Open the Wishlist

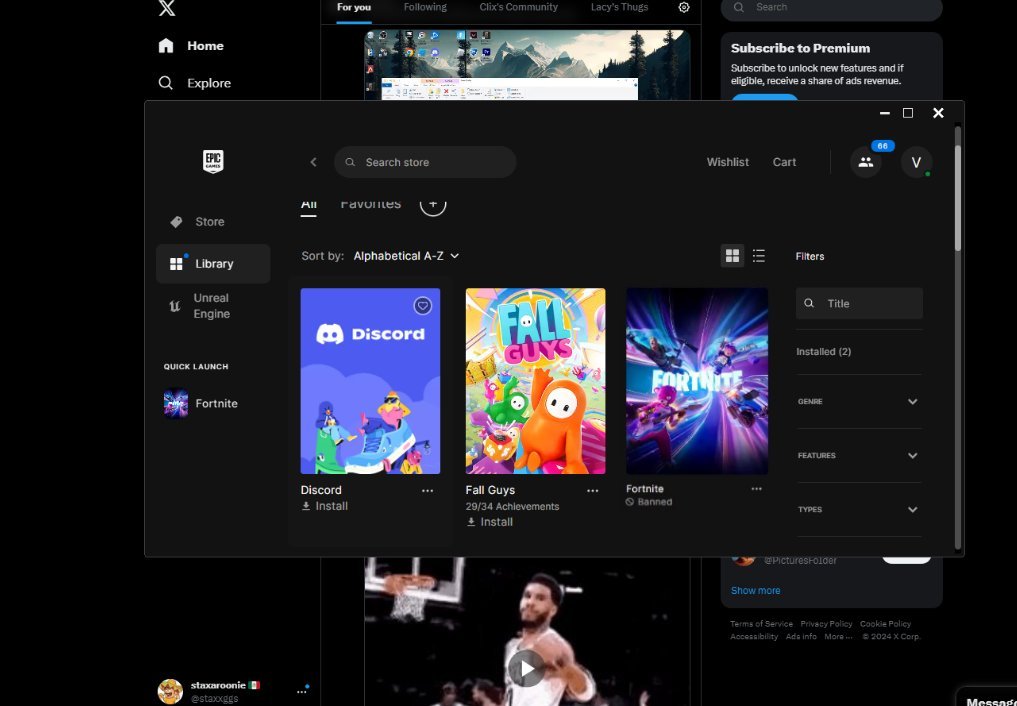pyautogui.click(x=728, y=162)
